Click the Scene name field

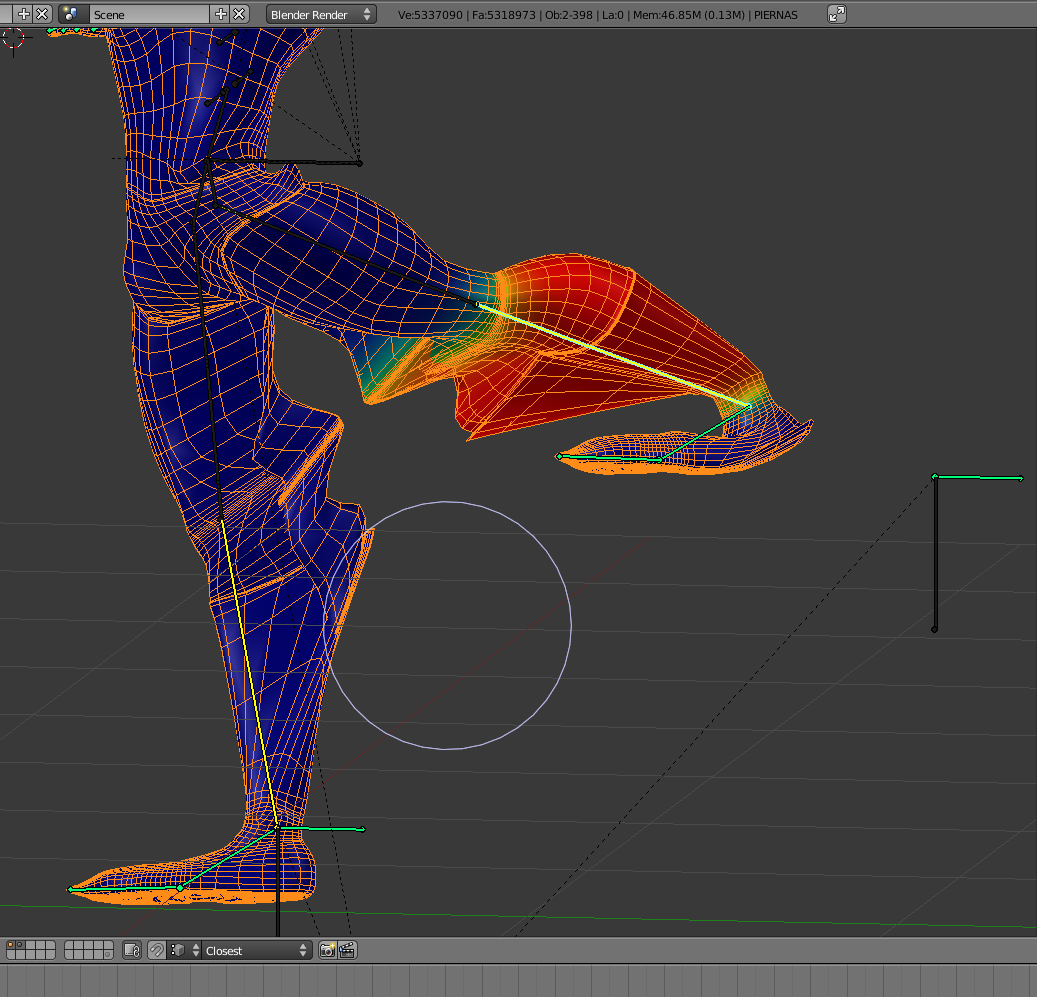click(148, 14)
